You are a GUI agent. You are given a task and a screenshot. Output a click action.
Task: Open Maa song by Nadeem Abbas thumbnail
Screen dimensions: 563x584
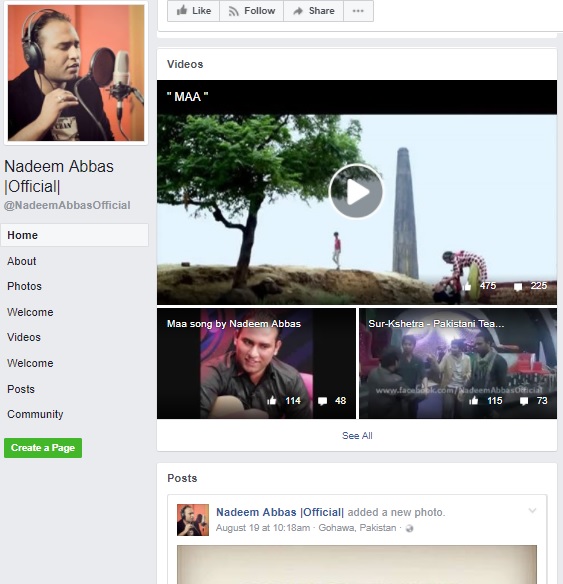[x=256, y=363]
